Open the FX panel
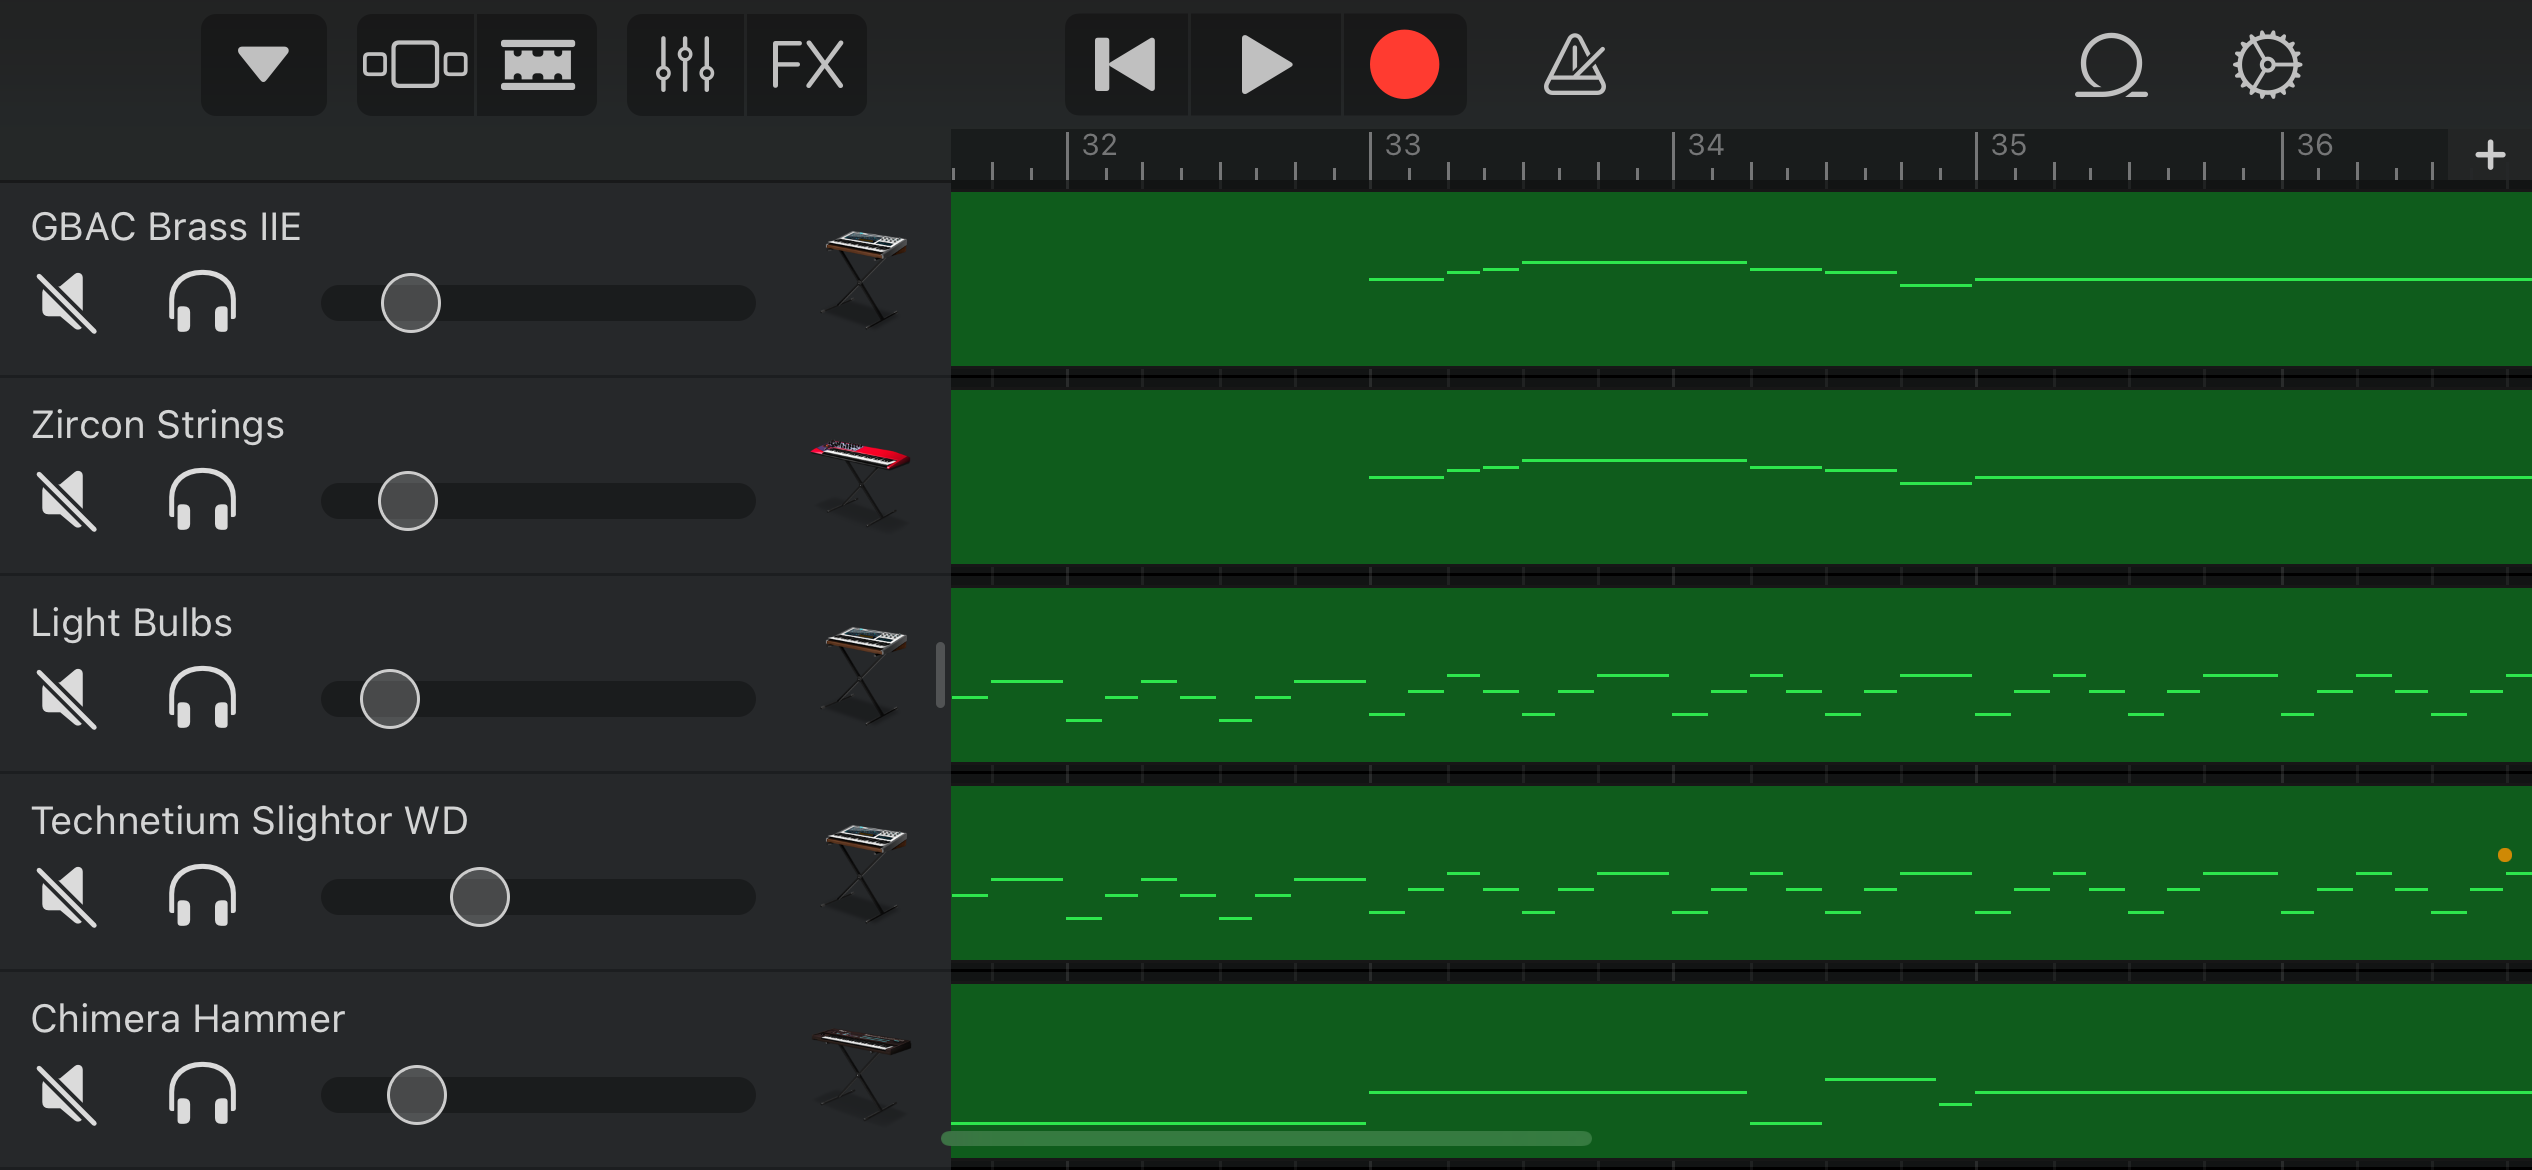 (x=807, y=65)
